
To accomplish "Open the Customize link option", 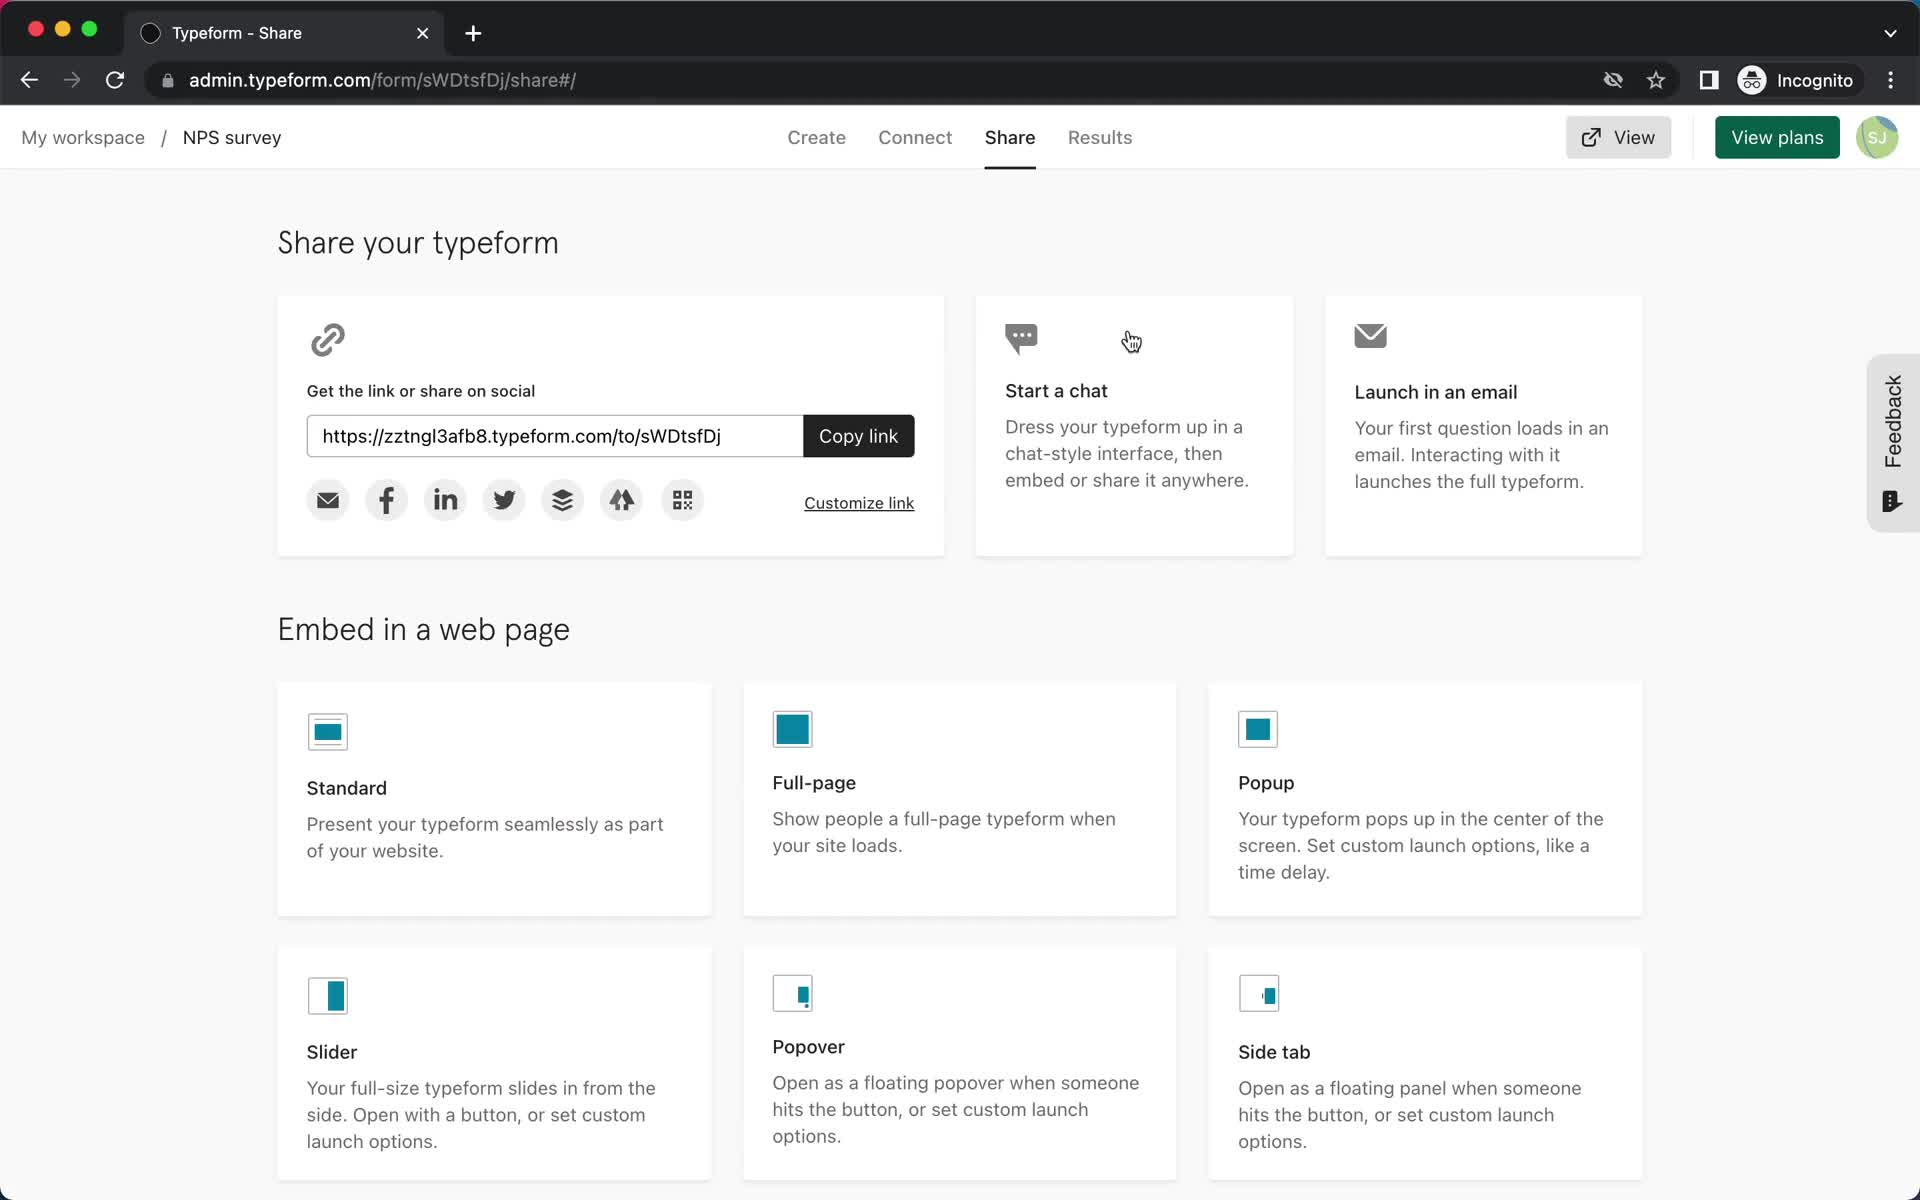I will tap(858, 502).
